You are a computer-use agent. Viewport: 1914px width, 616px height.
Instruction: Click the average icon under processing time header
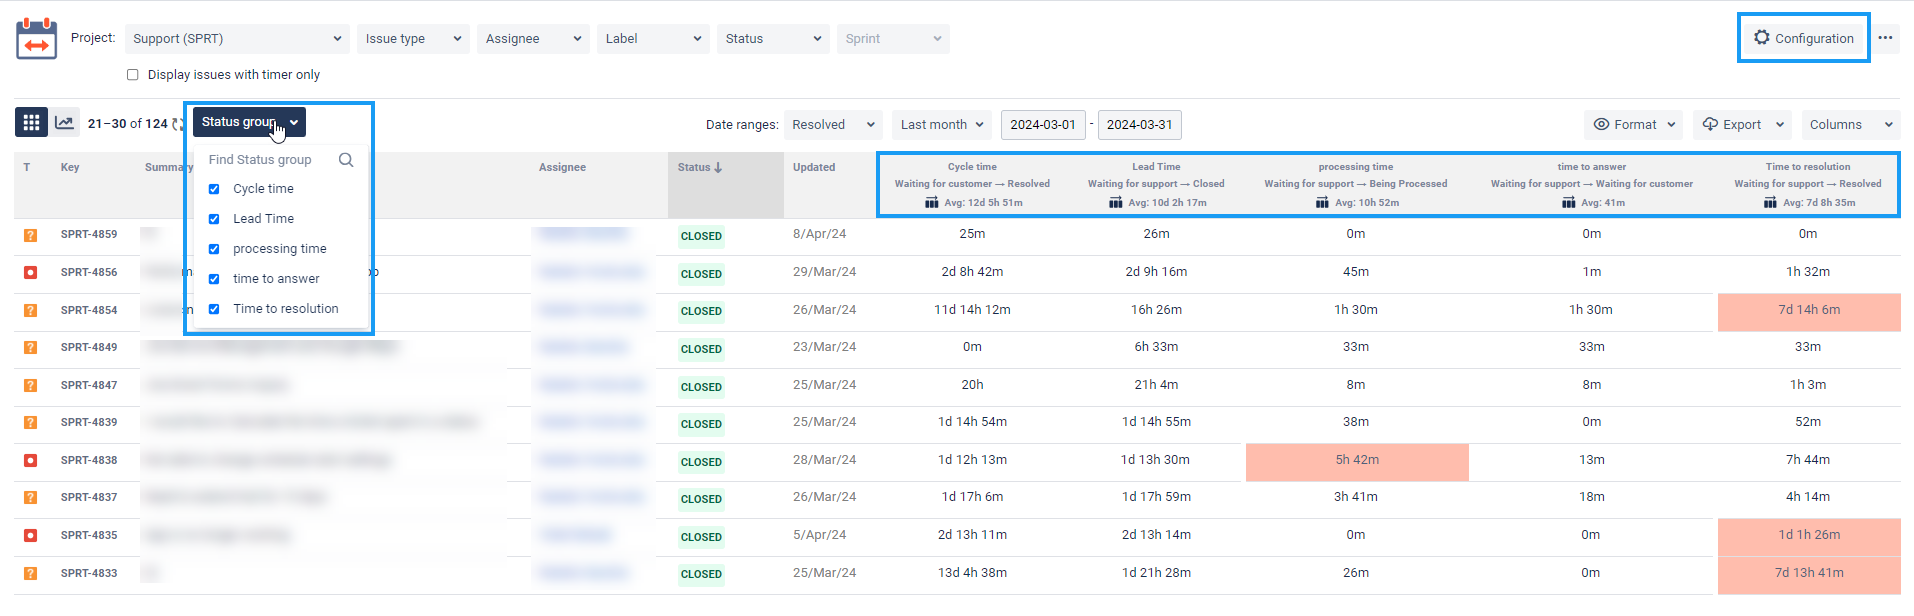(1322, 202)
